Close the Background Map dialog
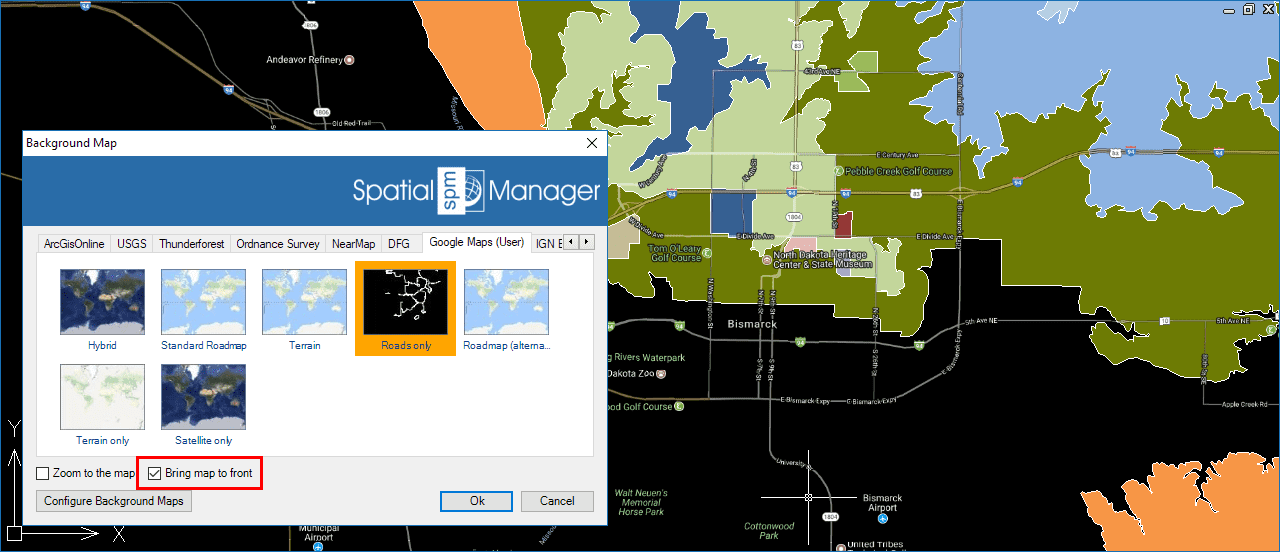The height and width of the screenshot is (552, 1280). coord(593,143)
